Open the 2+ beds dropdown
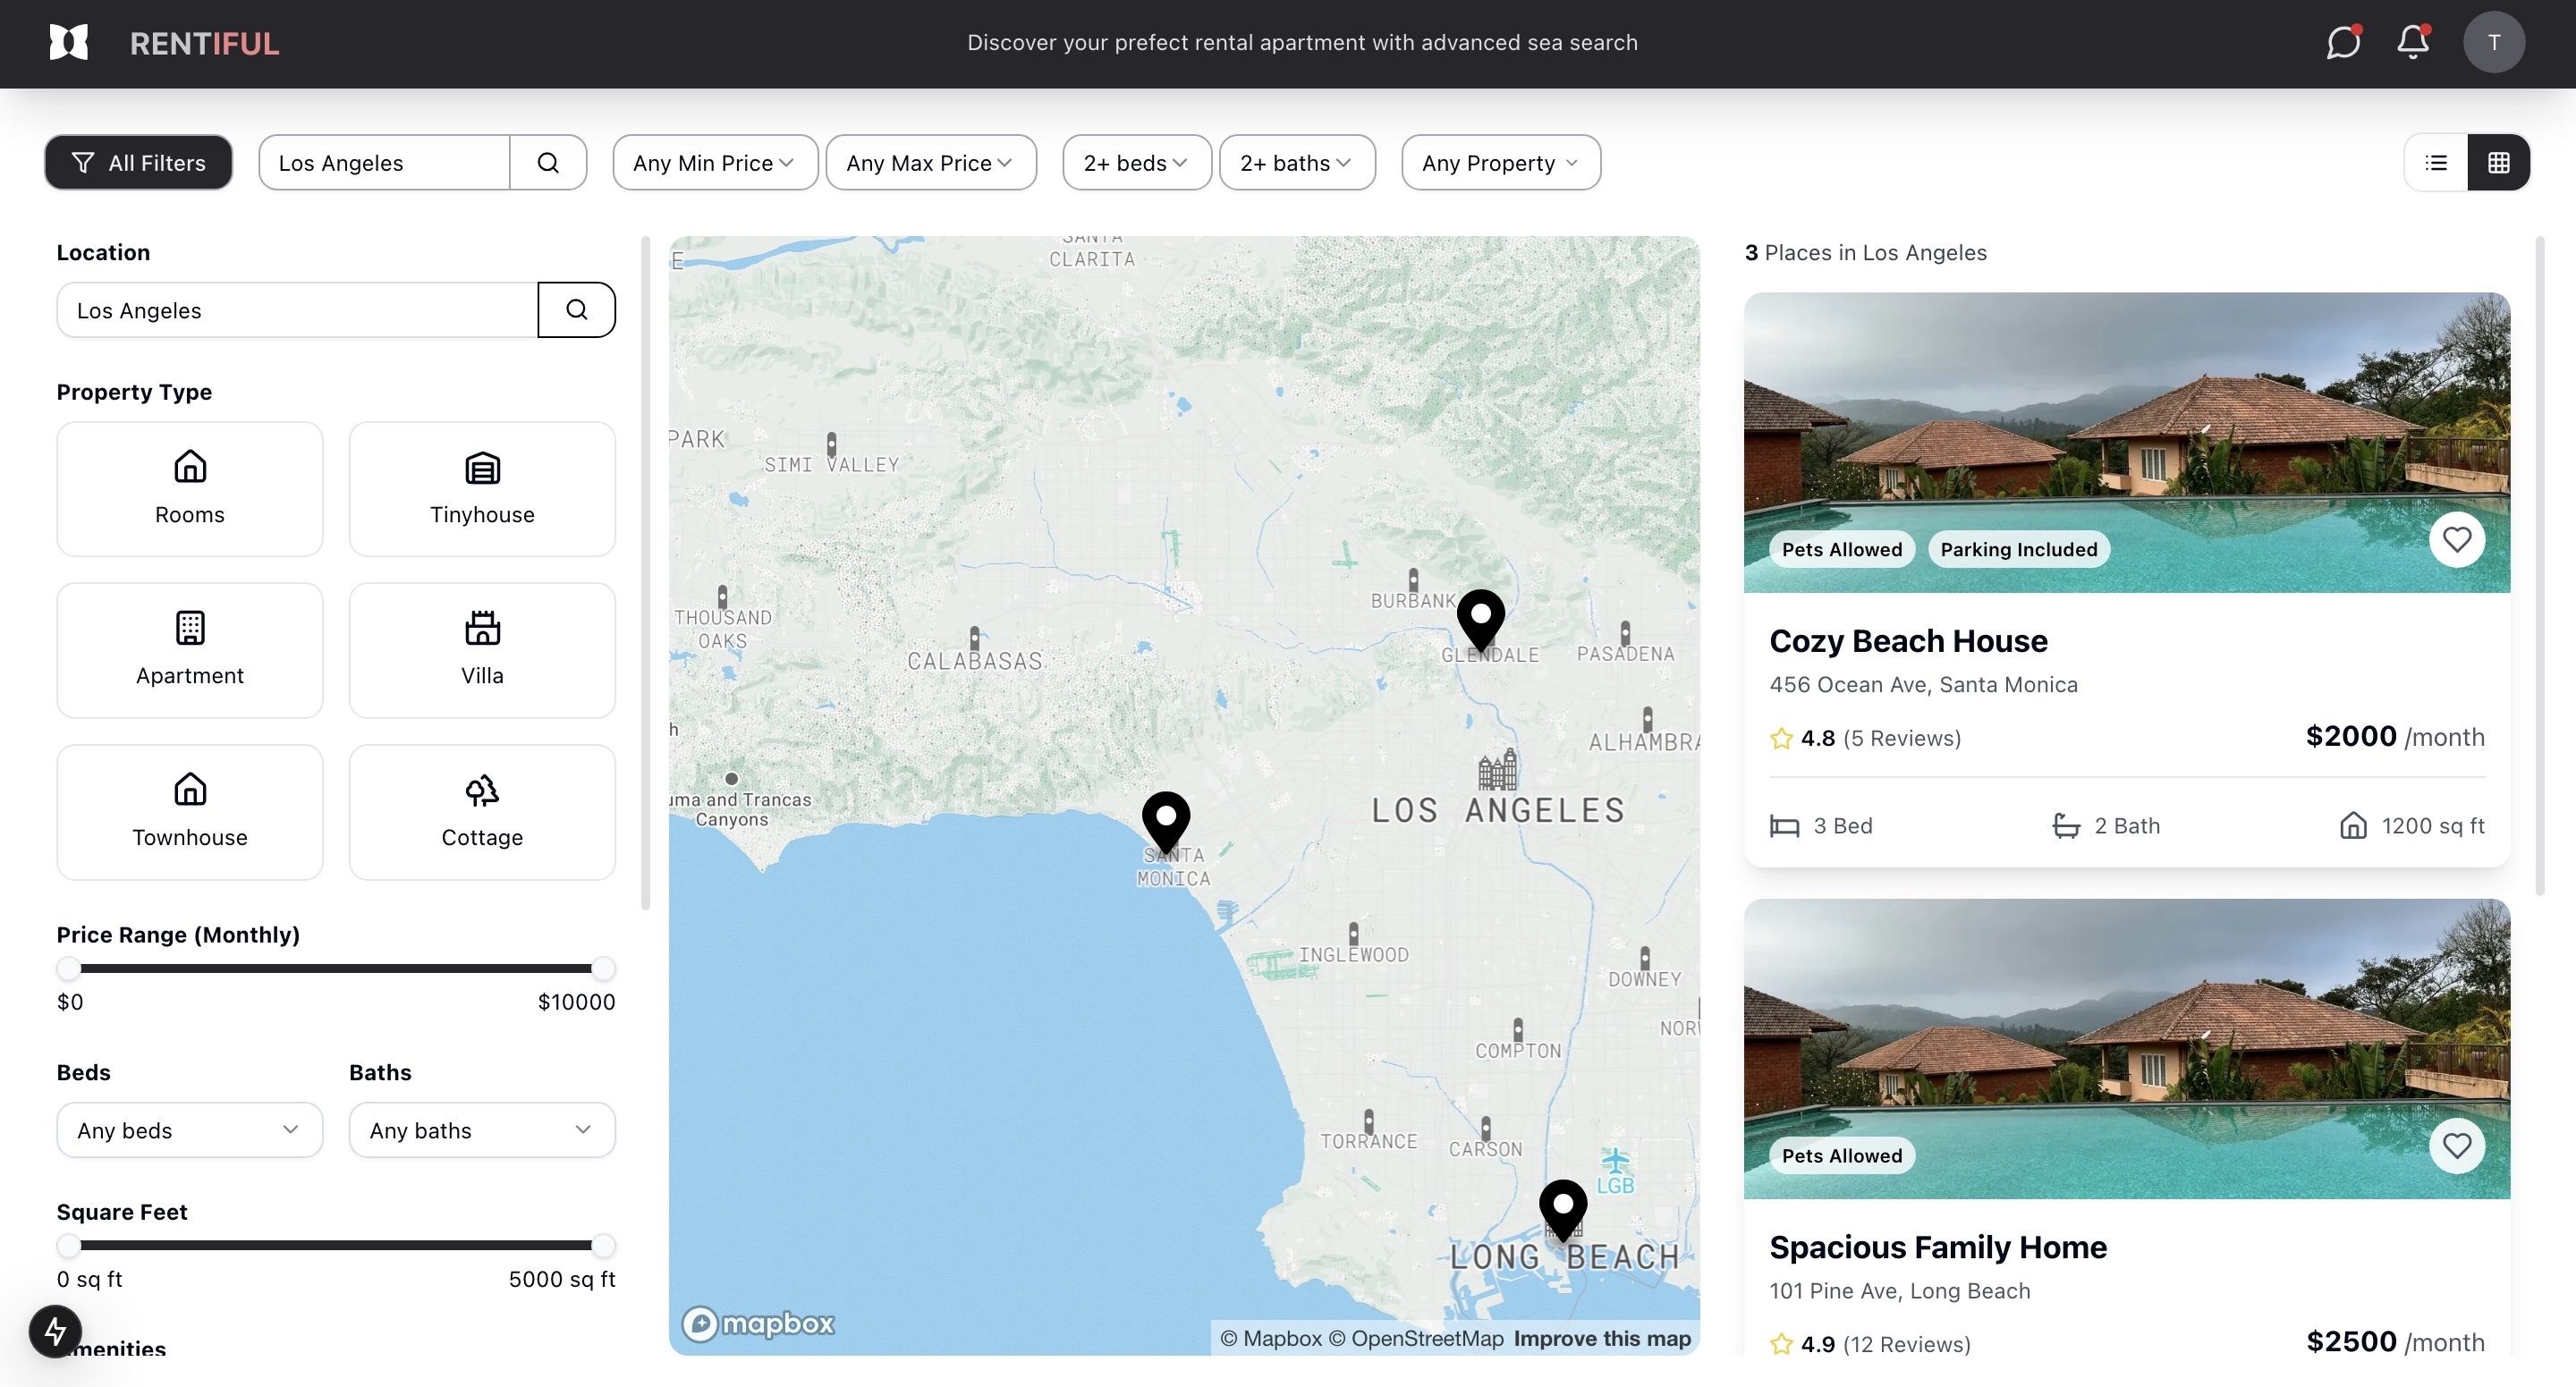Viewport: 2576px width, 1387px height. coord(1137,162)
